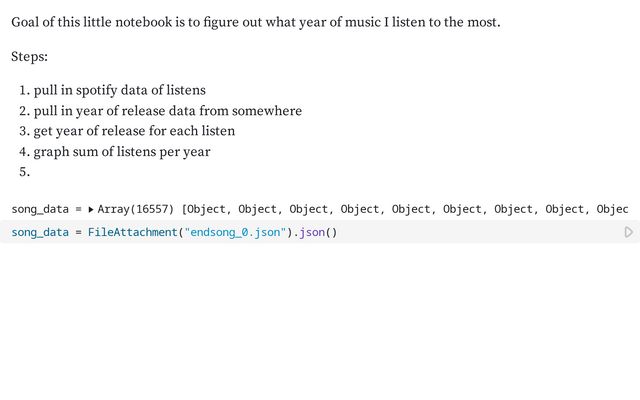Click "get year of release for each listen"
Image resolution: width=640 pixels, height=400 pixels.
coord(134,131)
